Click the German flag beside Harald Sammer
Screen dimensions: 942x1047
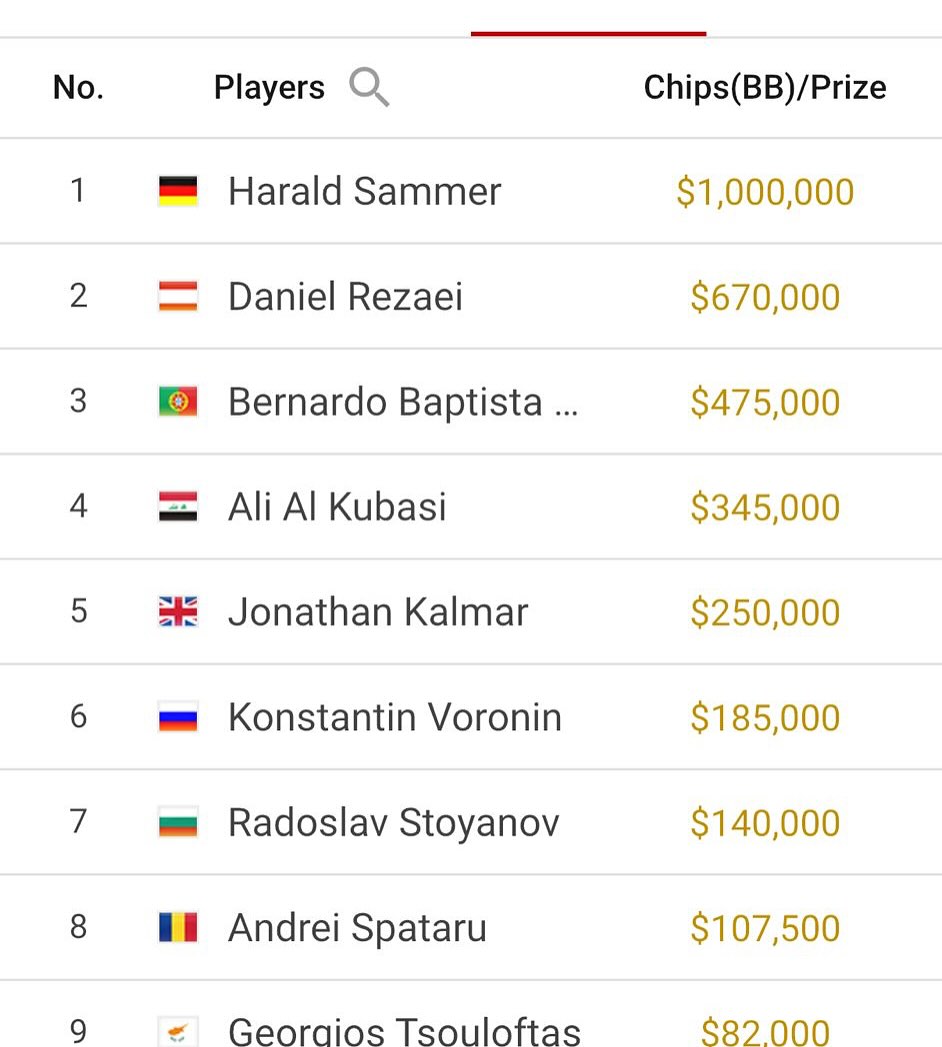178,191
